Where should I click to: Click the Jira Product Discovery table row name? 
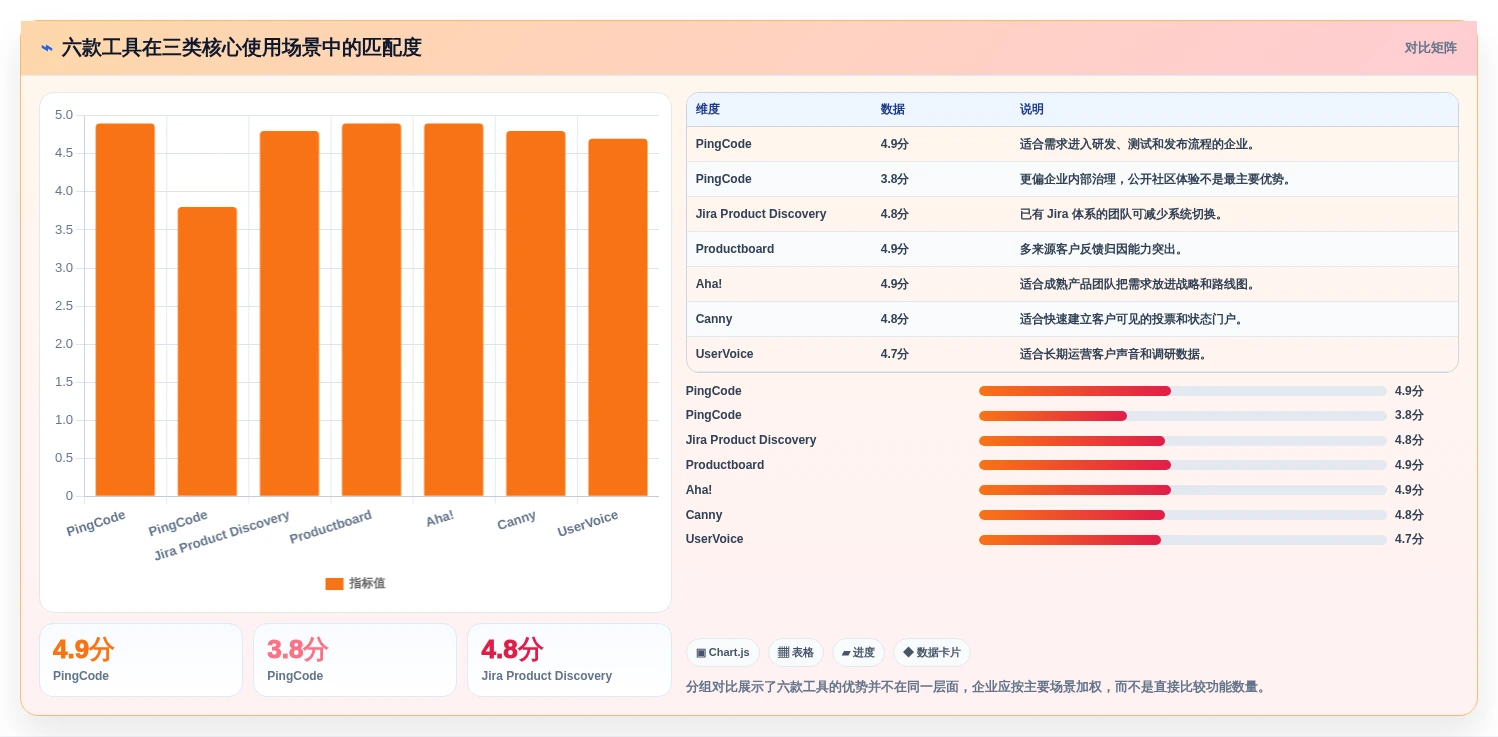[761, 214]
